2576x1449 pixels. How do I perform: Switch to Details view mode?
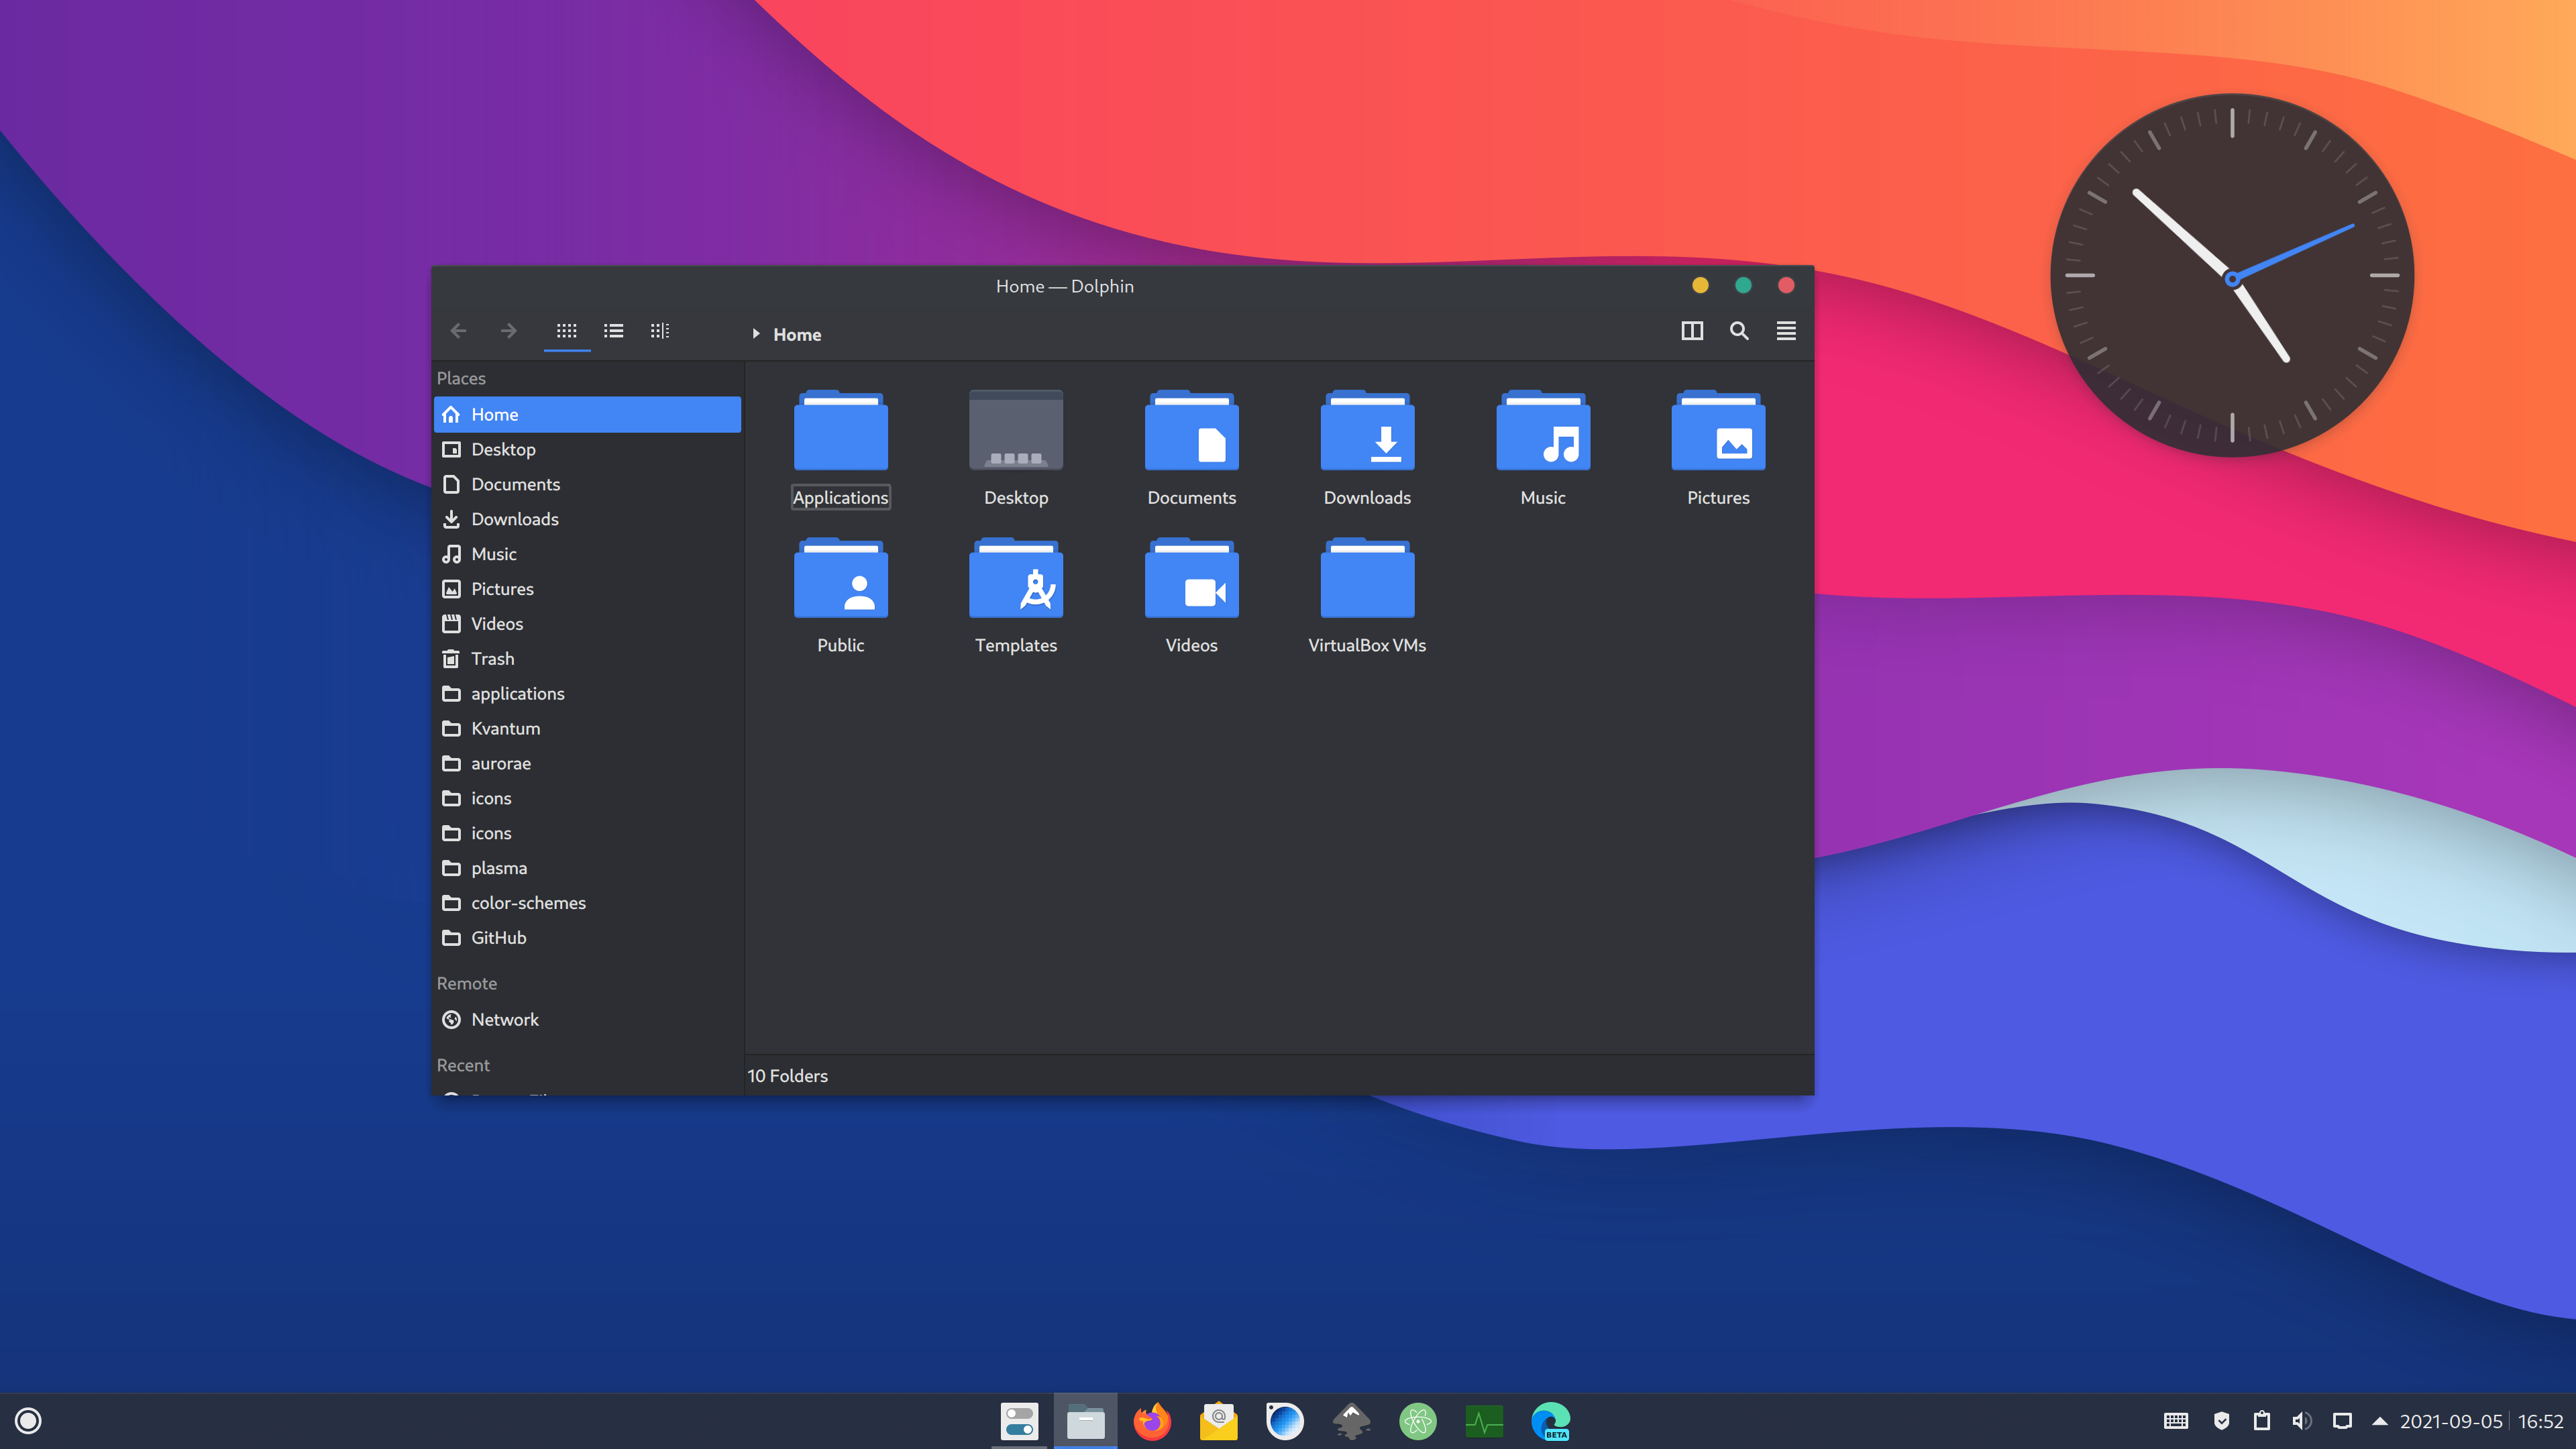660,331
